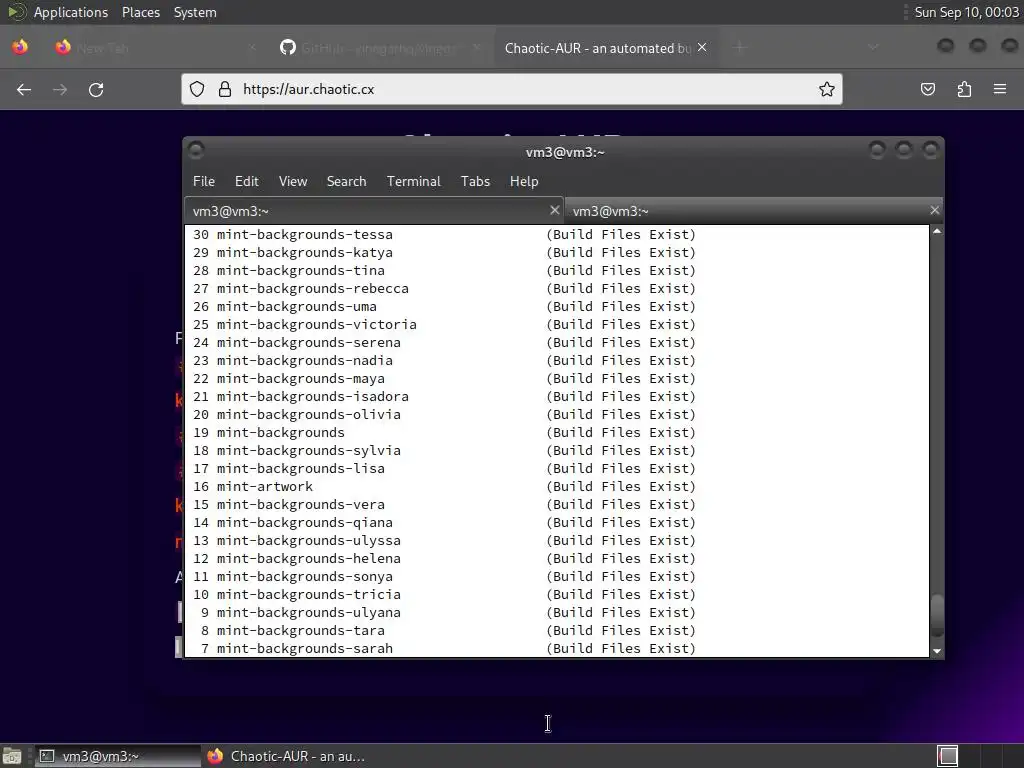The width and height of the screenshot is (1024, 768).
Task: Click the padlock site info icon
Action: click(x=225, y=89)
